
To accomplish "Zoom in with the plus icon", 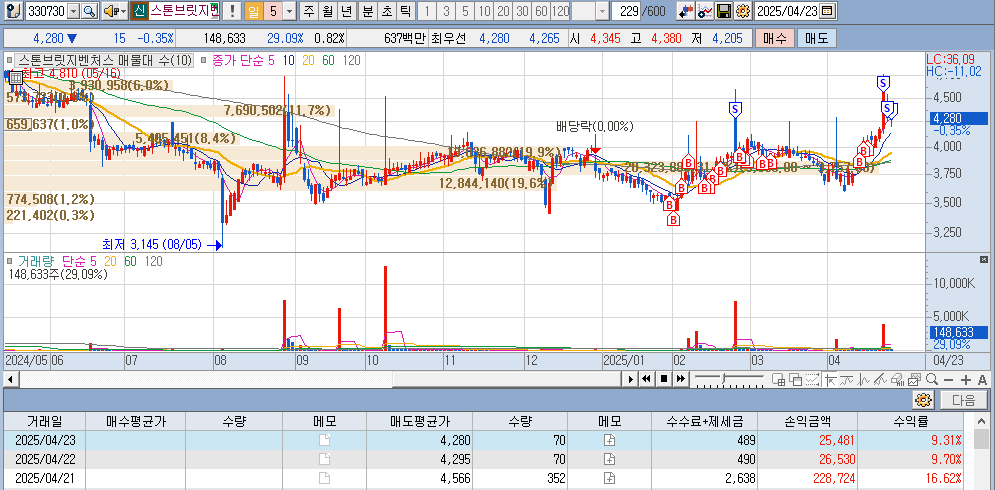I will pyautogui.click(x=966, y=380).
